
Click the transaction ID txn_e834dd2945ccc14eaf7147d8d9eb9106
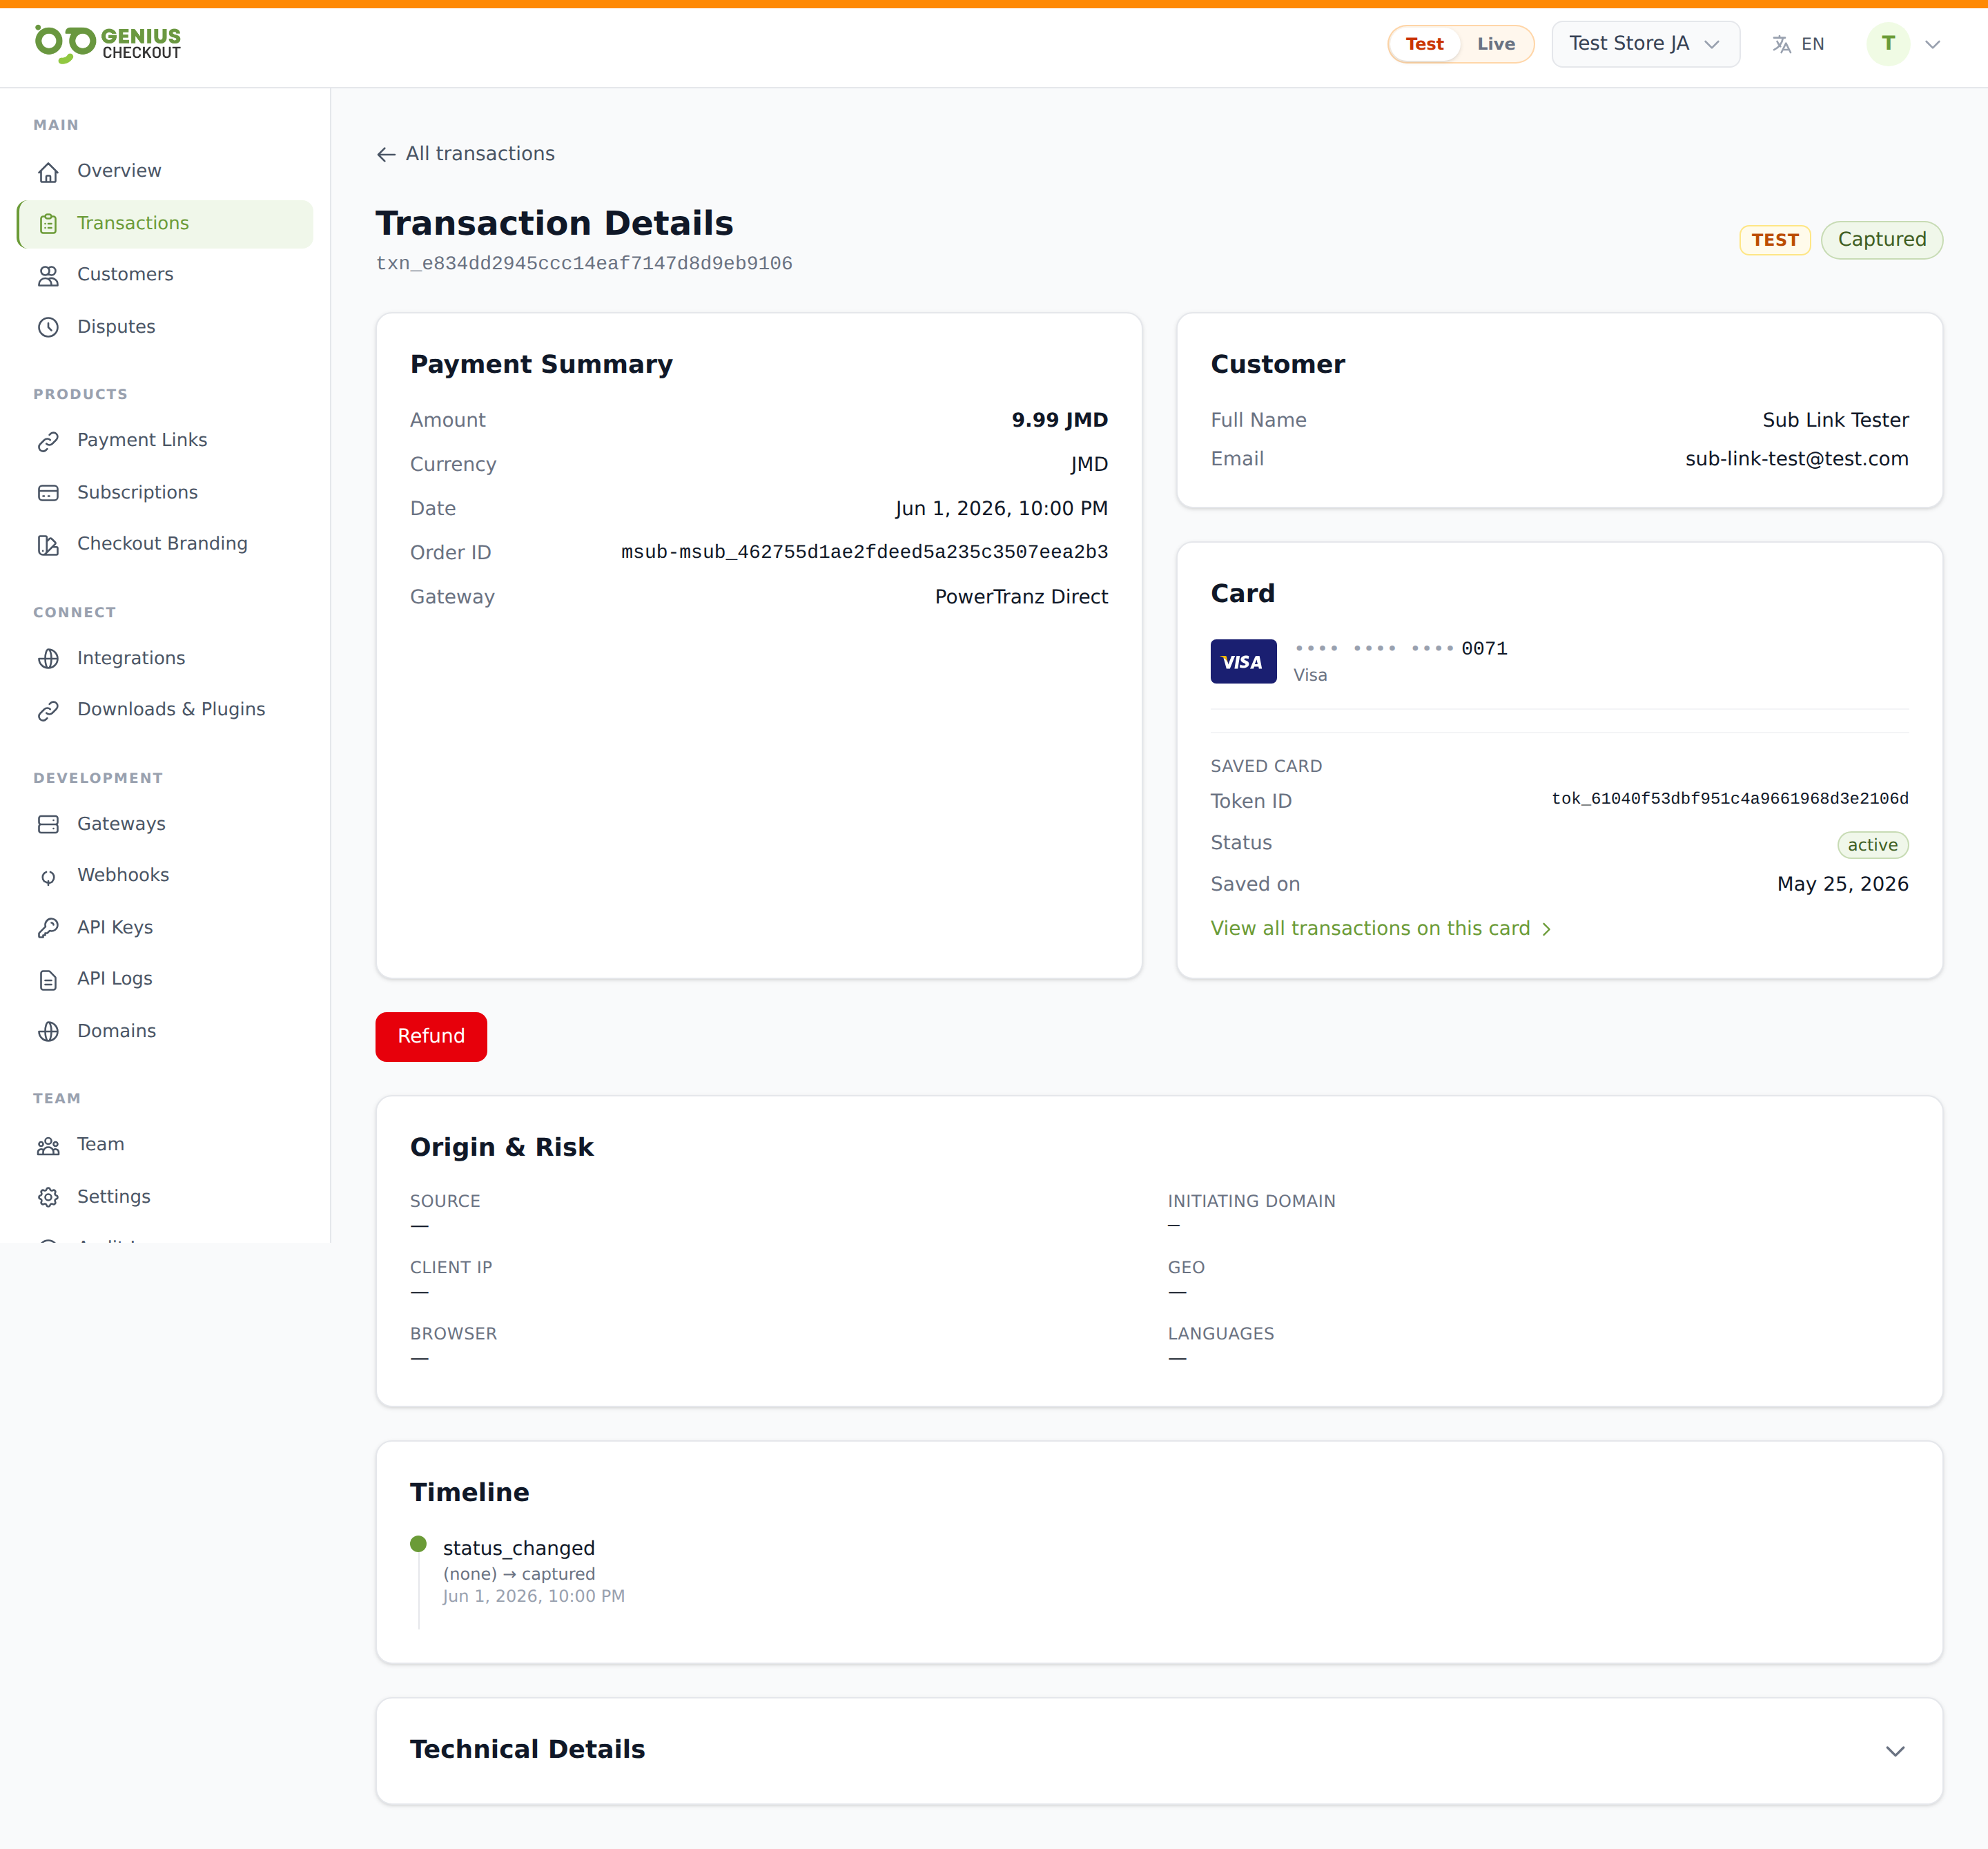[x=584, y=263]
